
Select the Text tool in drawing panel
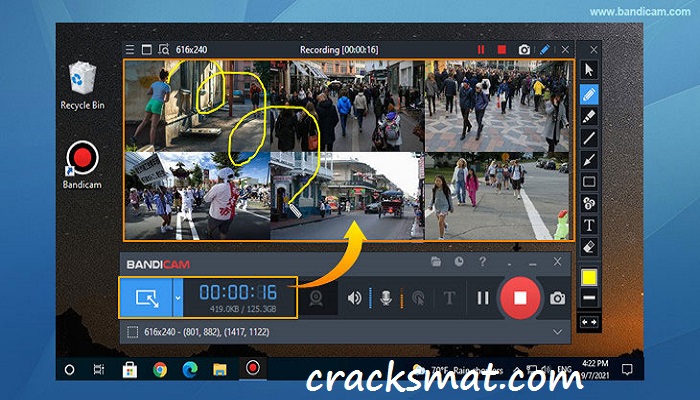589,225
